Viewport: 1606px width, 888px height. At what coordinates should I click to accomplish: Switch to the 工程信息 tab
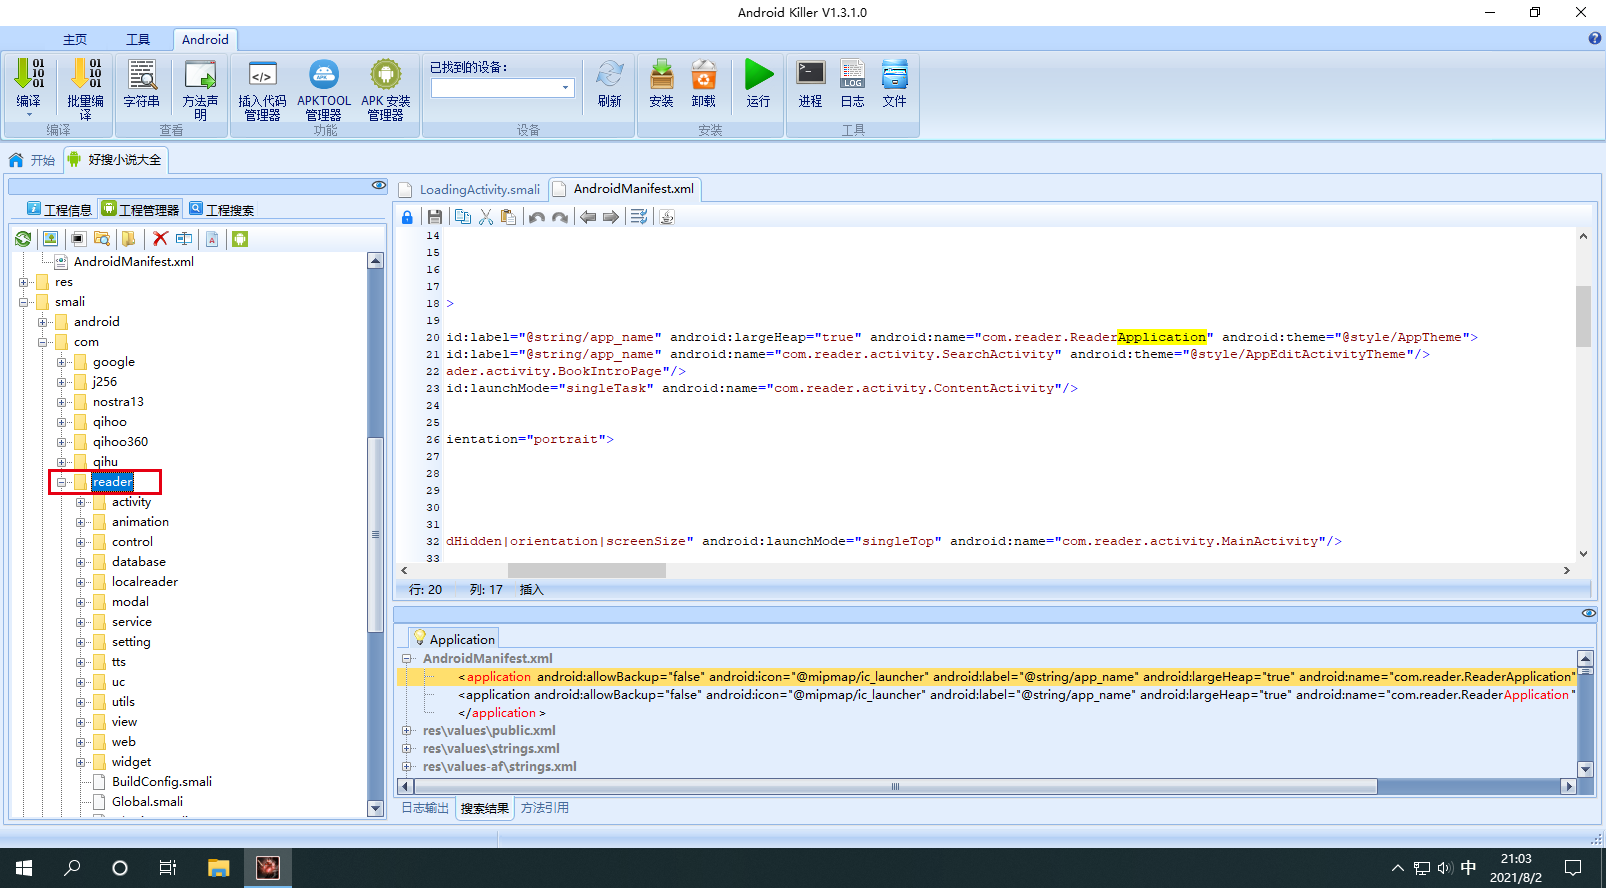point(59,209)
